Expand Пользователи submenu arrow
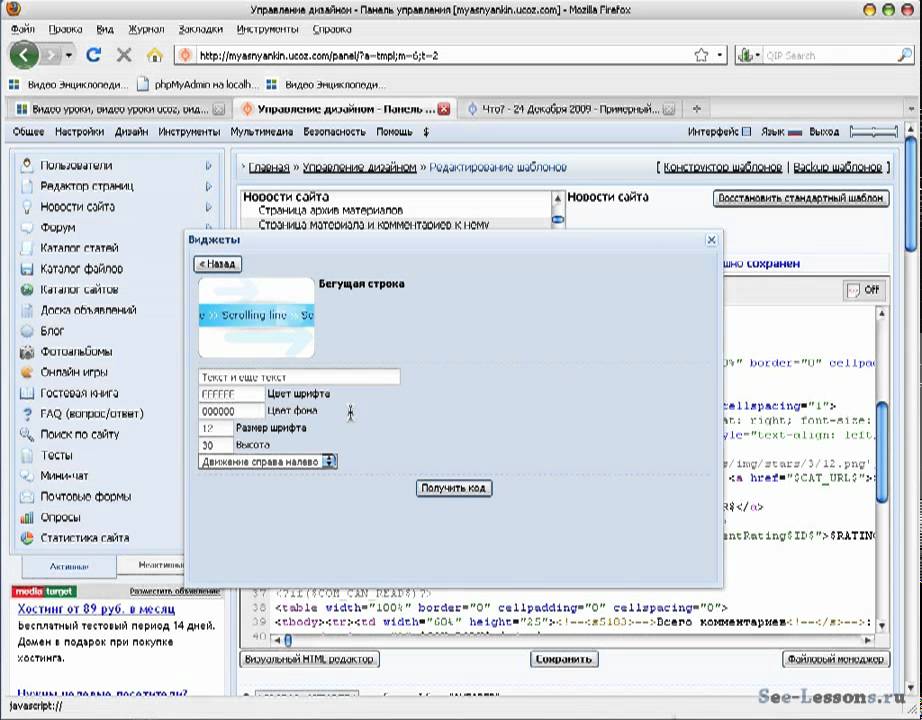The image size is (922, 720). pos(208,166)
